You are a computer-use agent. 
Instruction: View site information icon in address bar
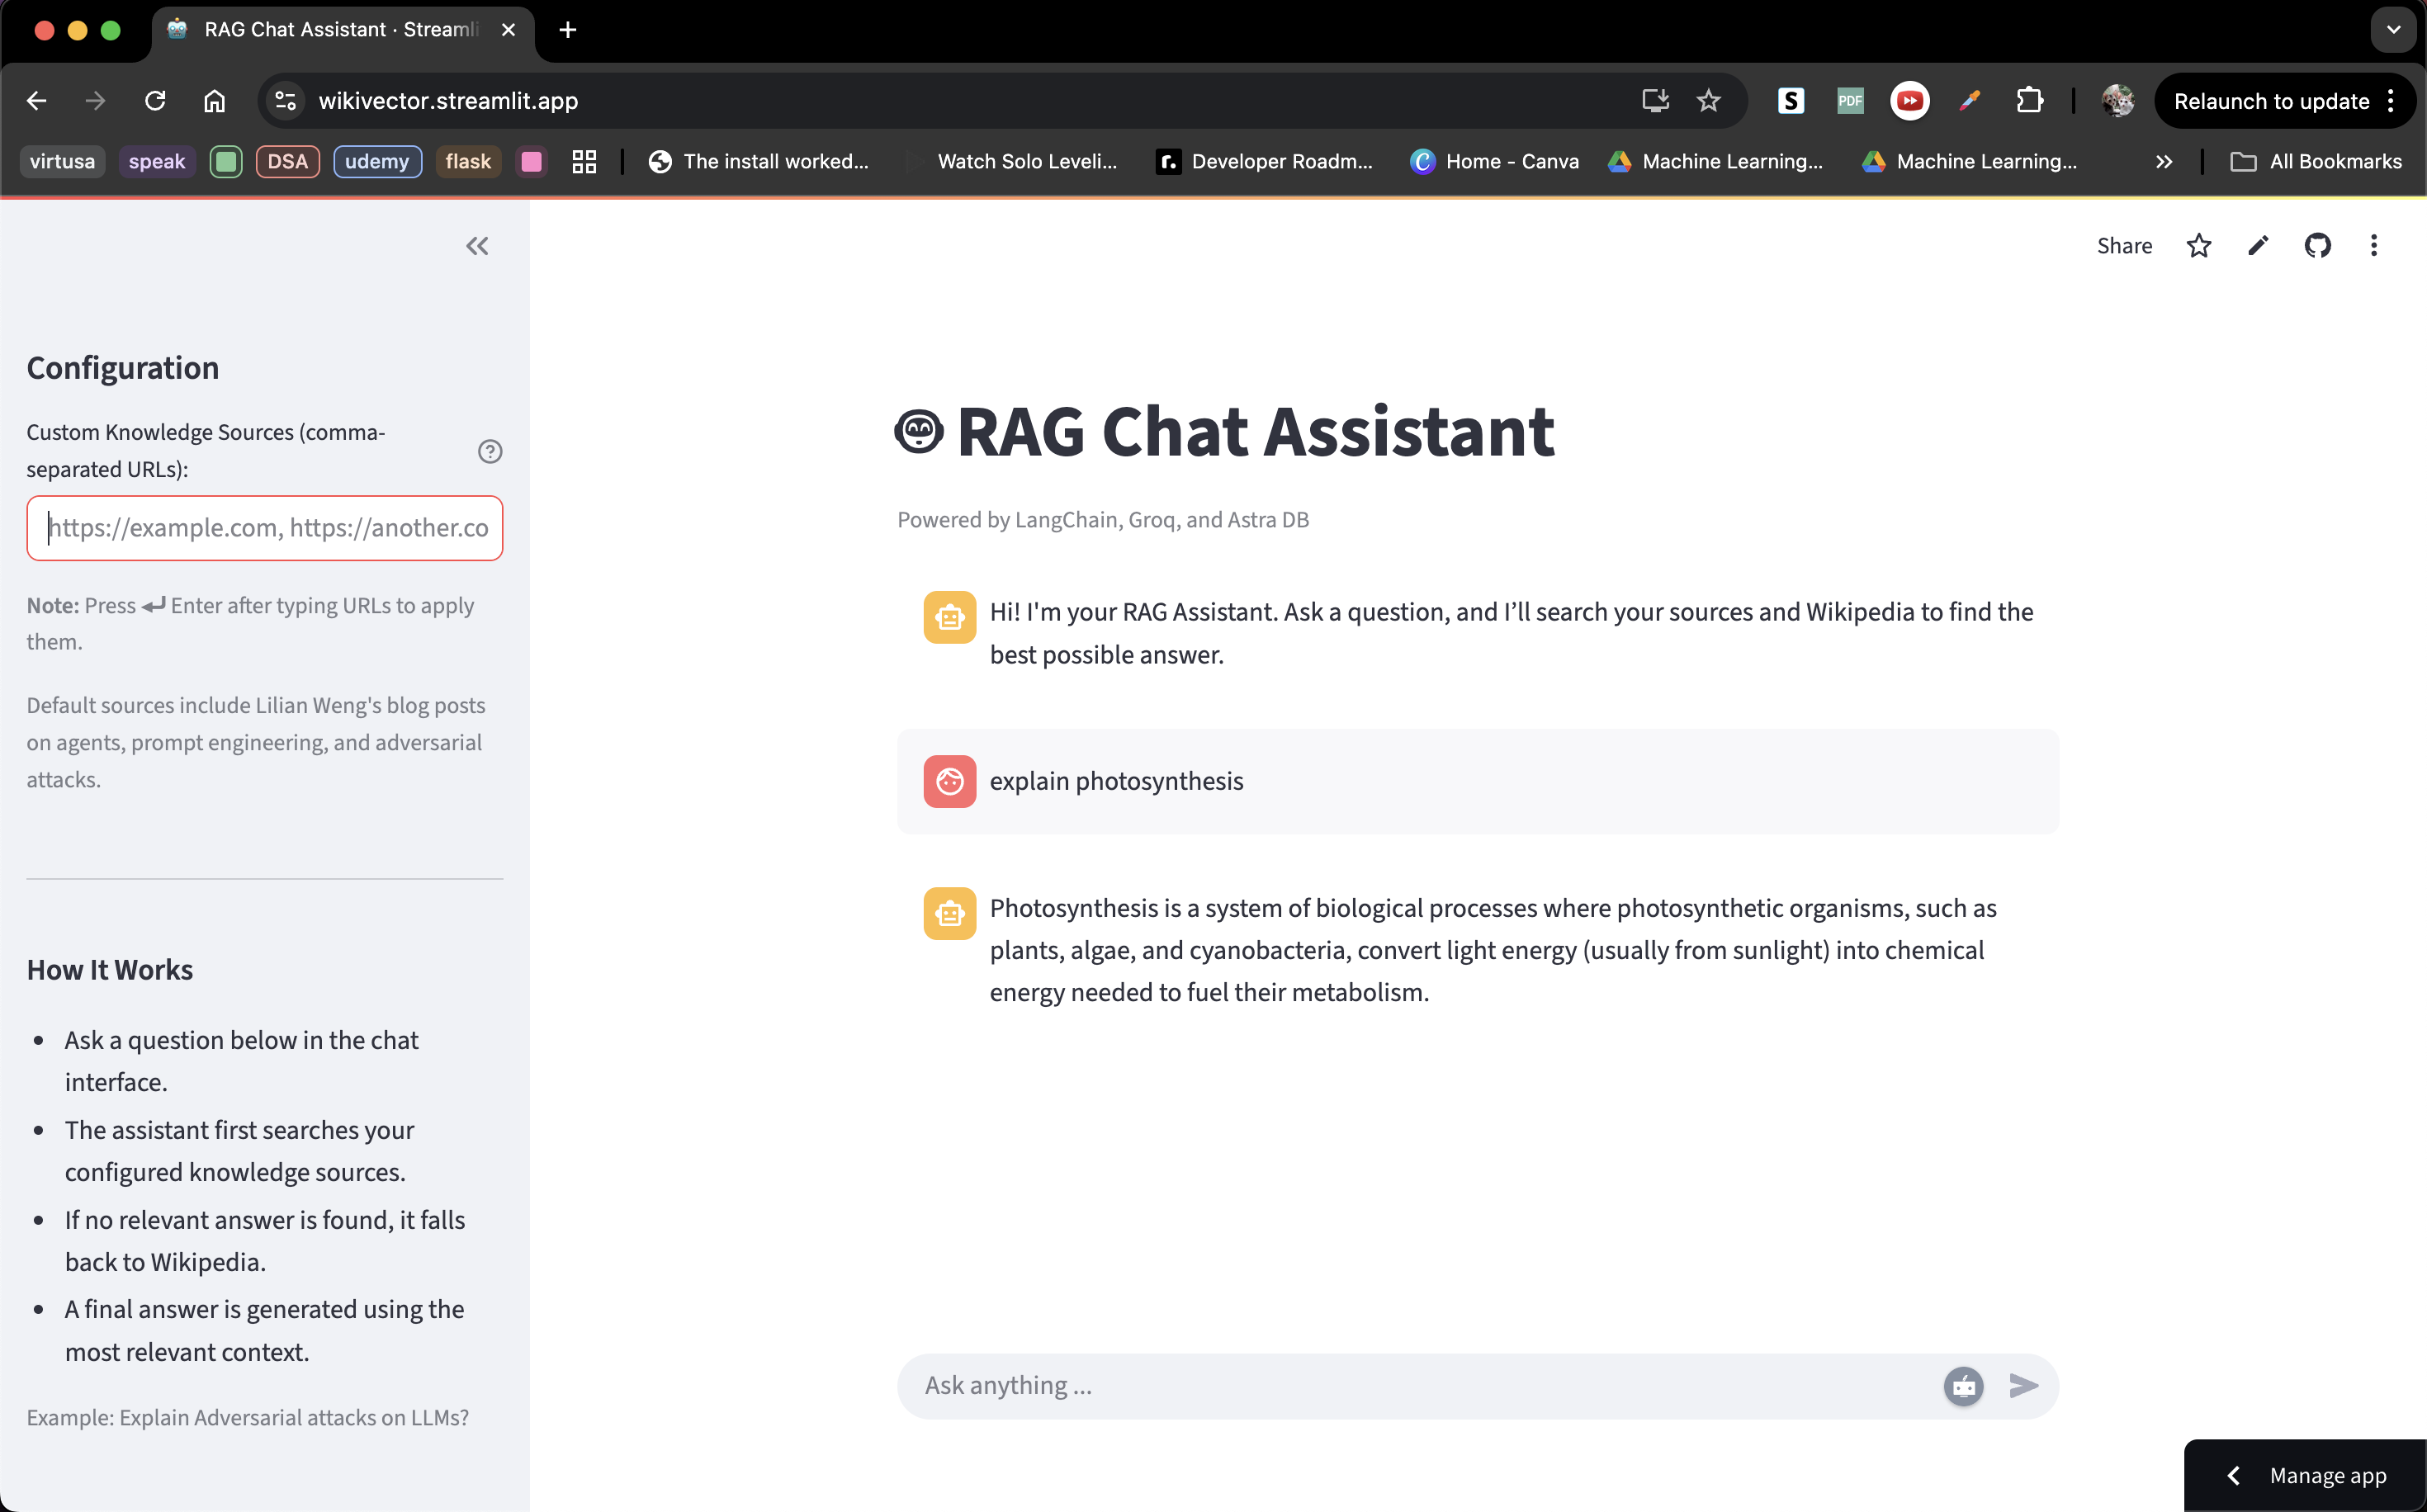click(286, 101)
